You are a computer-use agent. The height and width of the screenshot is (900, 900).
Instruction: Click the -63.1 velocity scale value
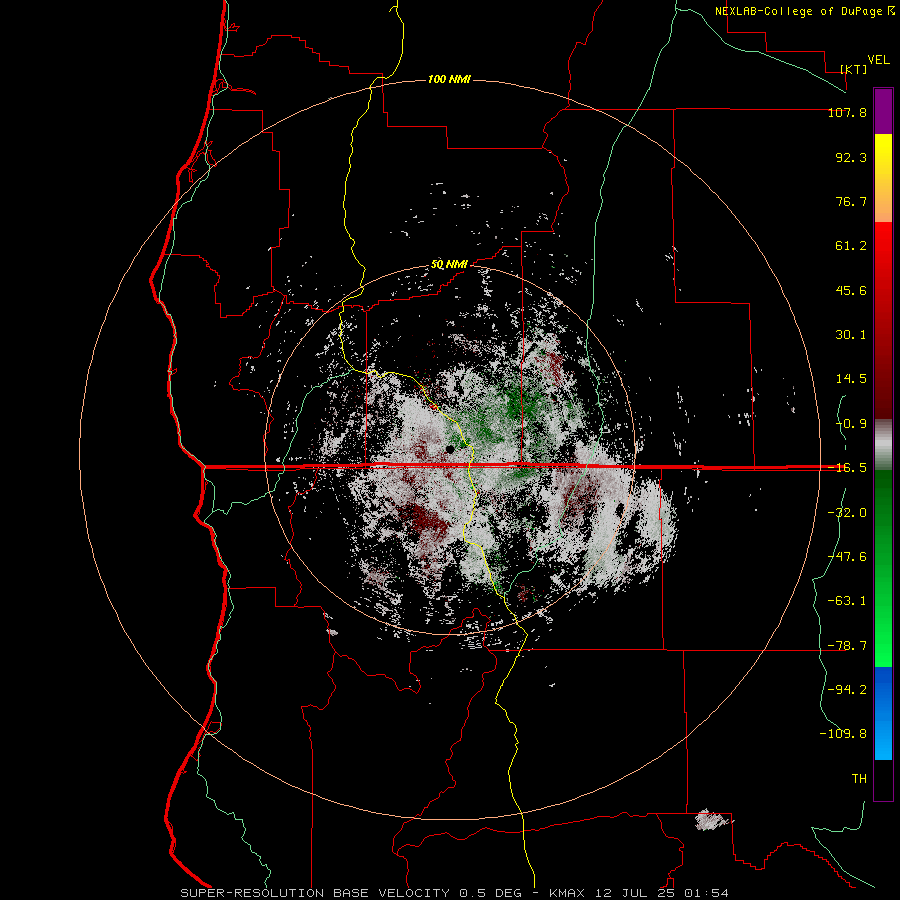click(847, 600)
